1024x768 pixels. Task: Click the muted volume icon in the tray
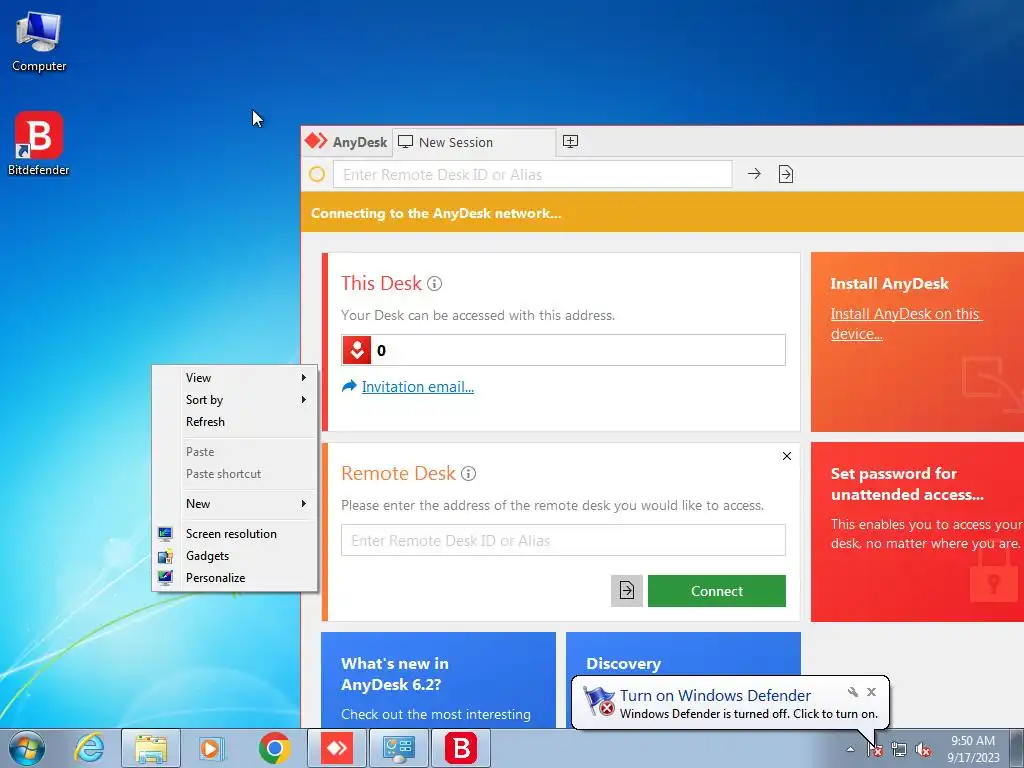[923, 749]
